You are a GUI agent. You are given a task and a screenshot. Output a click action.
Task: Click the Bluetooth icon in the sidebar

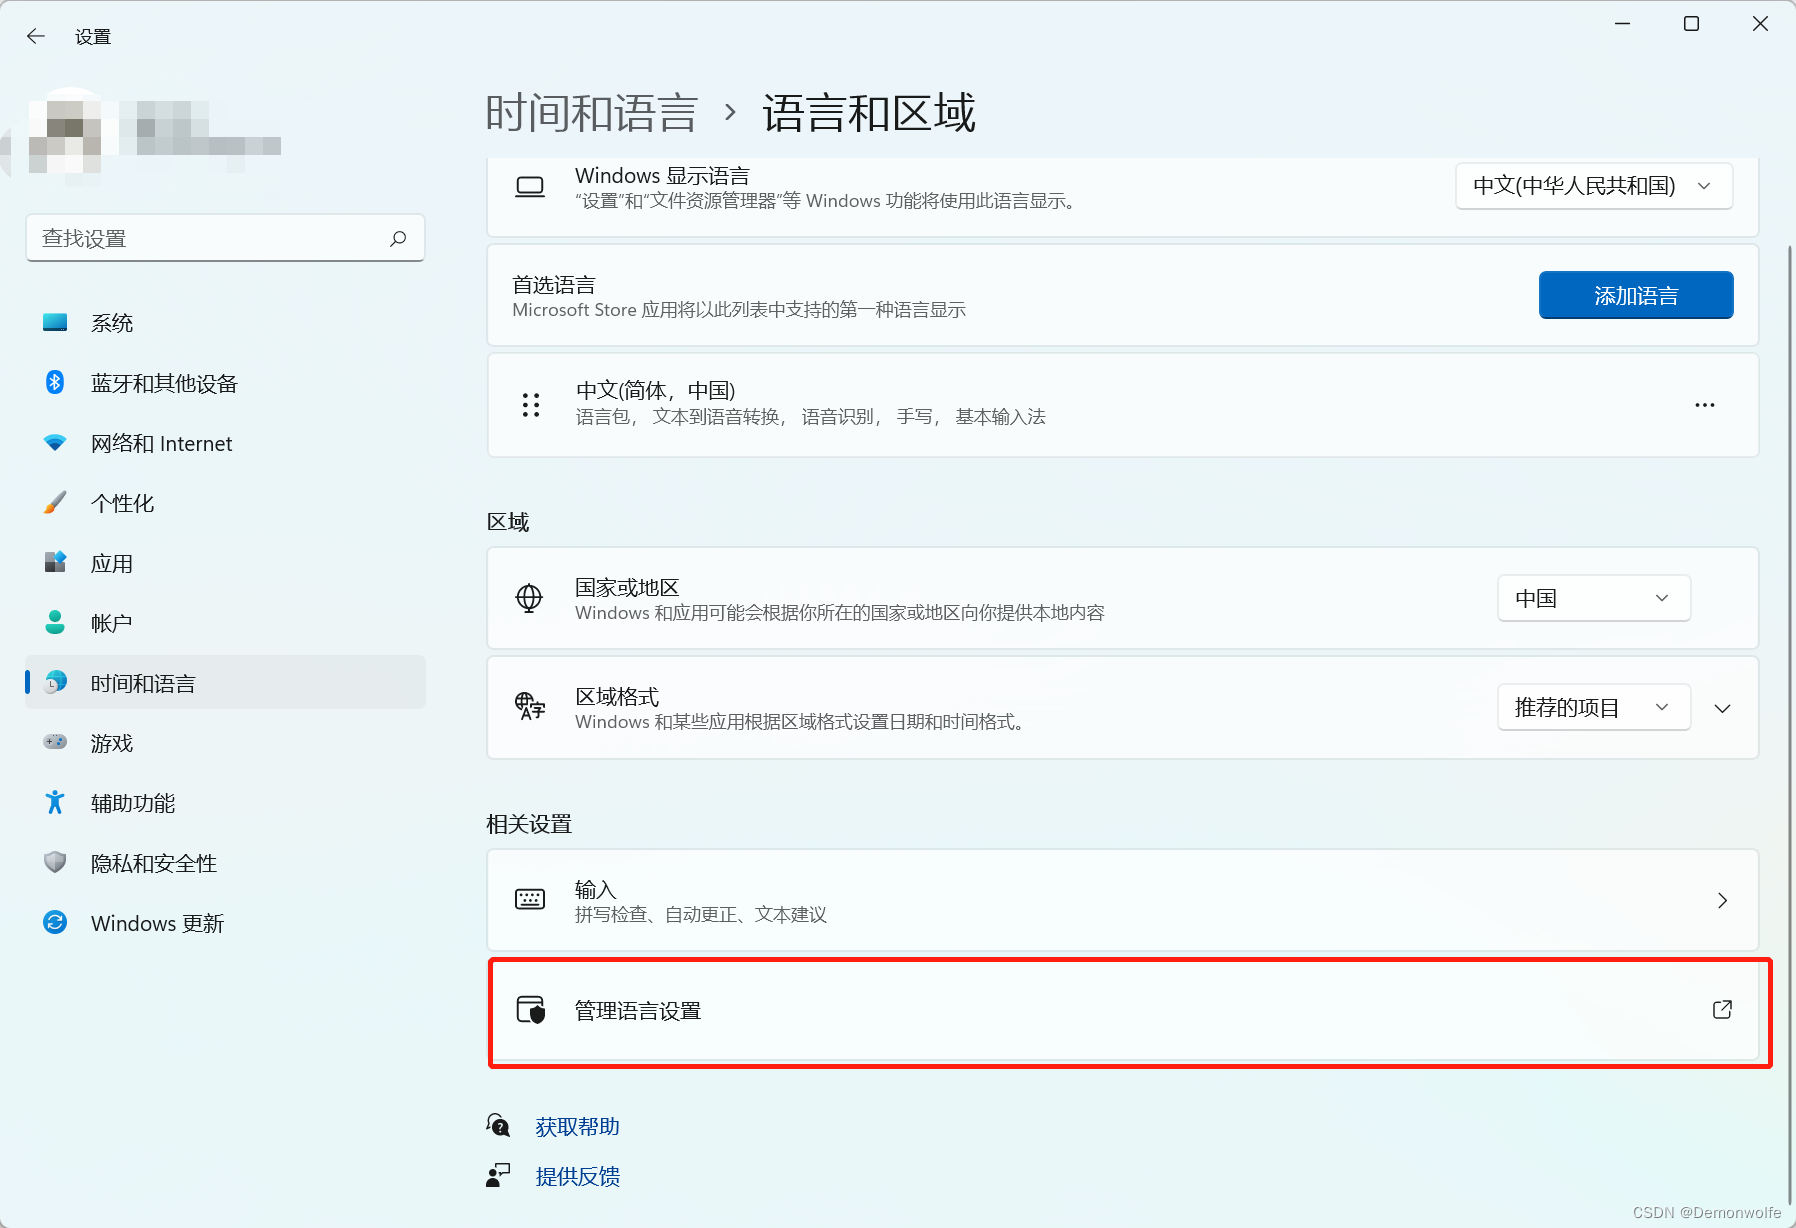coord(55,383)
